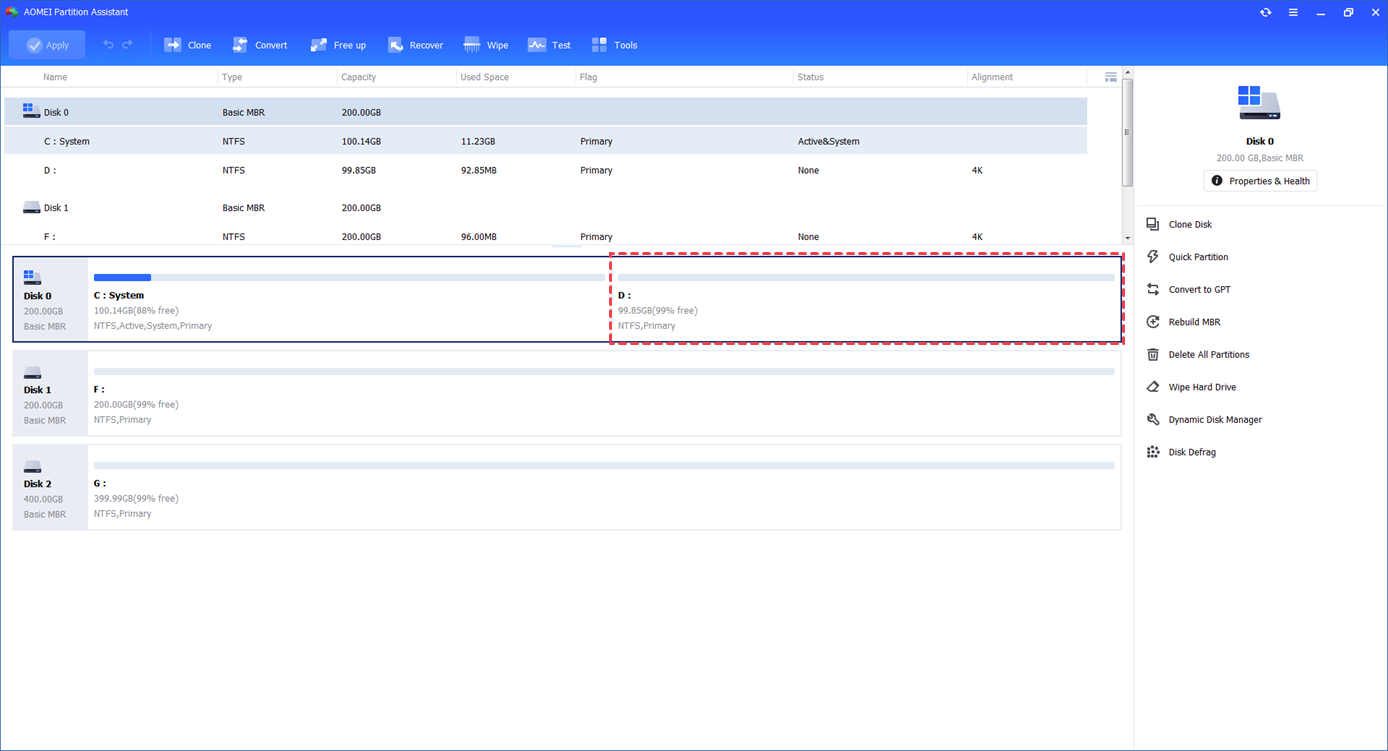
Task: Sort by Flag column header
Action: pyautogui.click(x=588, y=77)
